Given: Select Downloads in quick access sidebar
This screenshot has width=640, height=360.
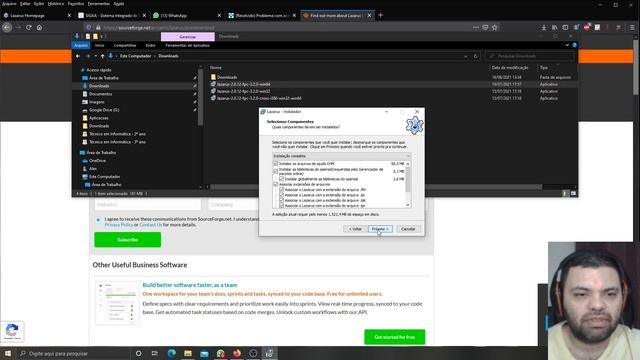Looking at the screenshot, I should coord(99,86).
